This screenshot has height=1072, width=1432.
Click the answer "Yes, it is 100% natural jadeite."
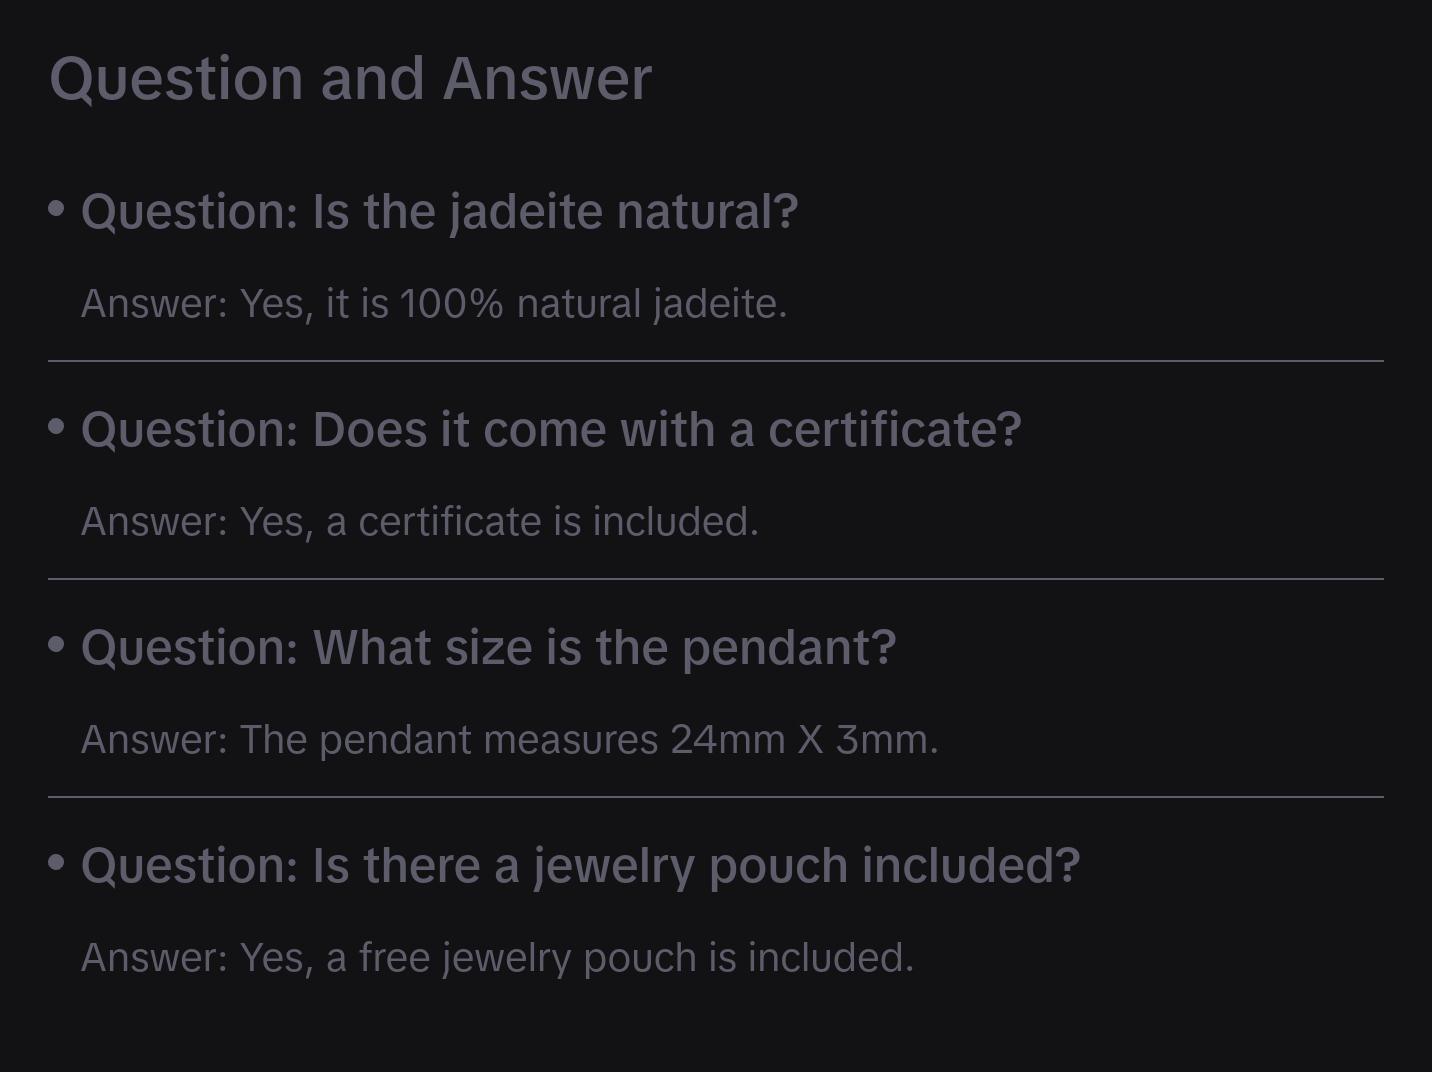434,304
